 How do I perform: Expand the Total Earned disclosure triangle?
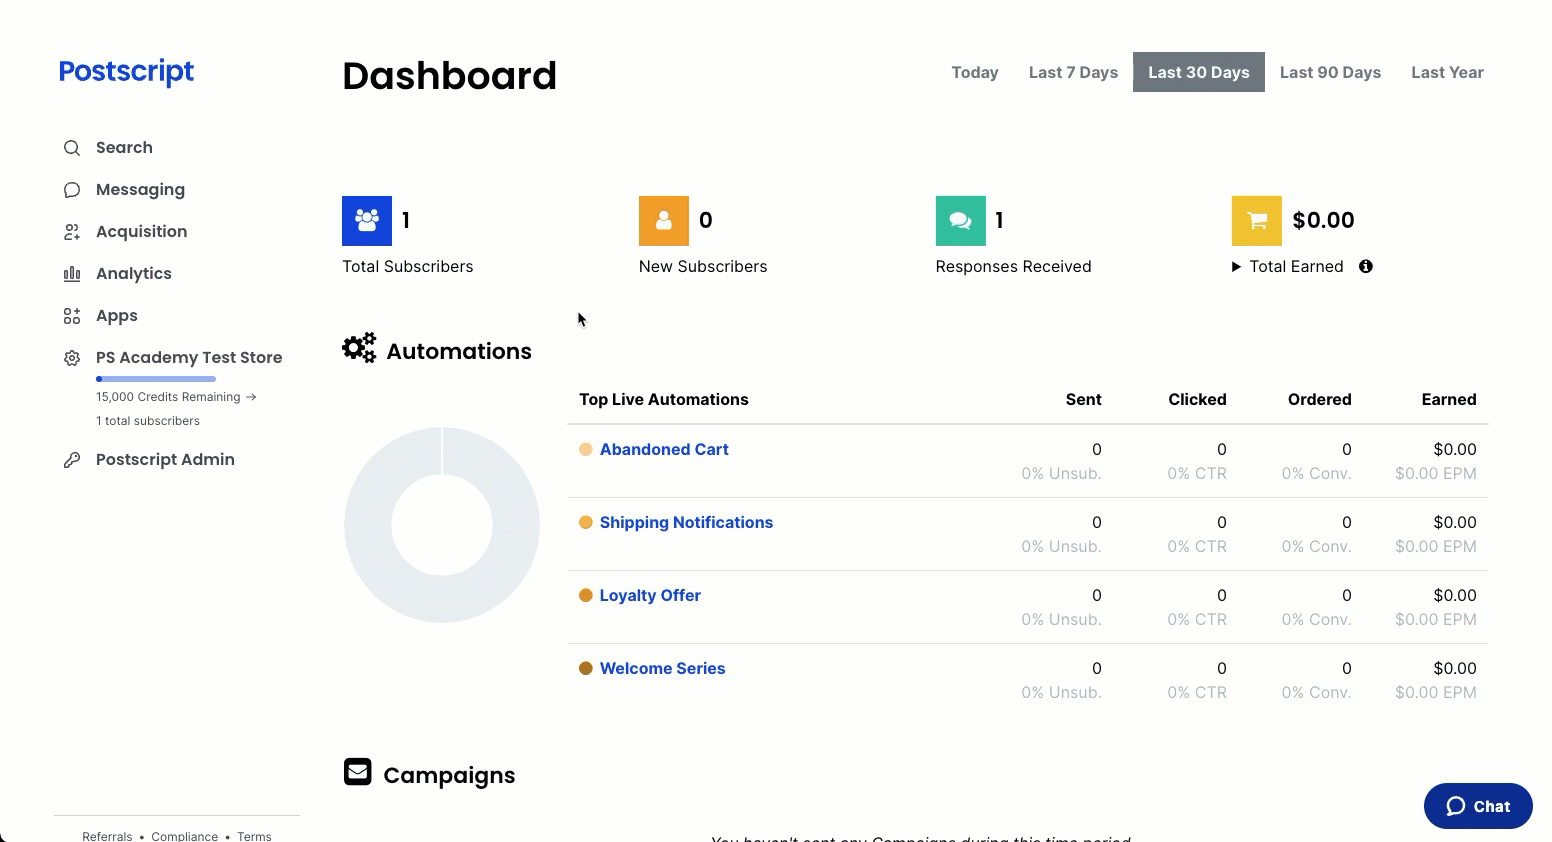click(x=1237, y=267)
